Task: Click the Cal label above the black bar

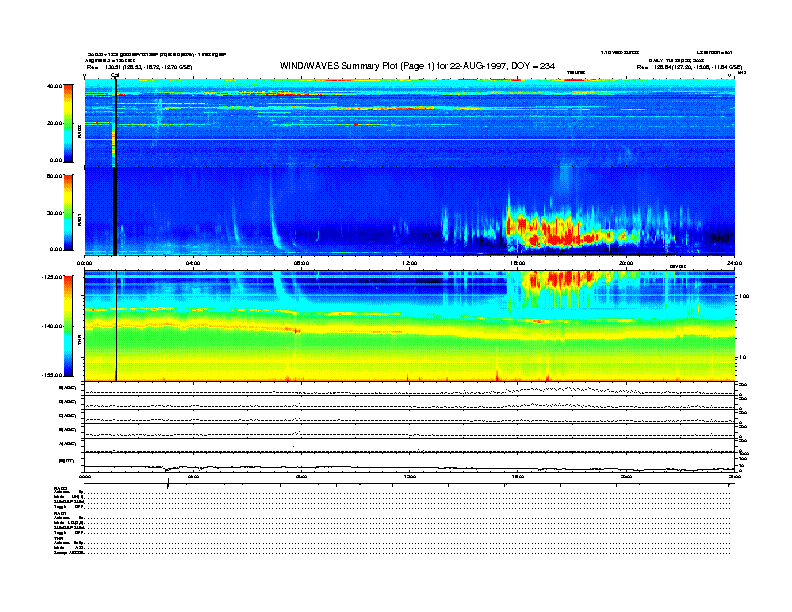Action: coord(115,75)
